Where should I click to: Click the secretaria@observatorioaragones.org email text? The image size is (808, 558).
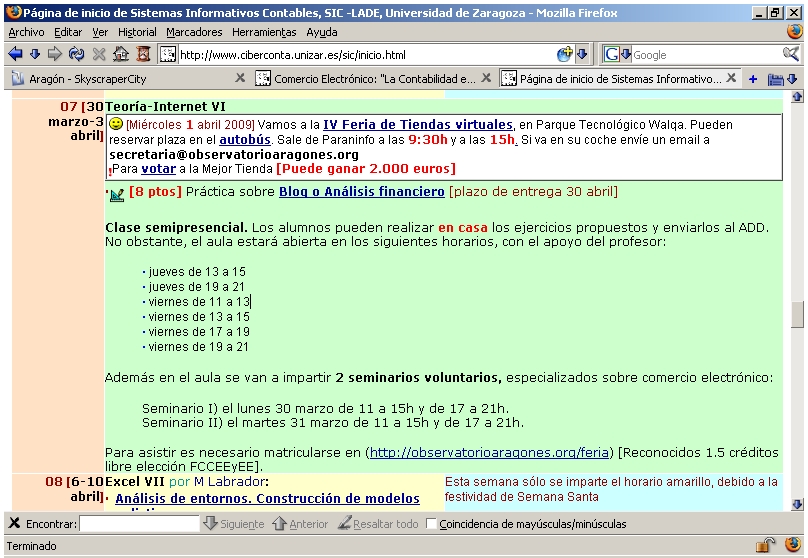[234, 155]
